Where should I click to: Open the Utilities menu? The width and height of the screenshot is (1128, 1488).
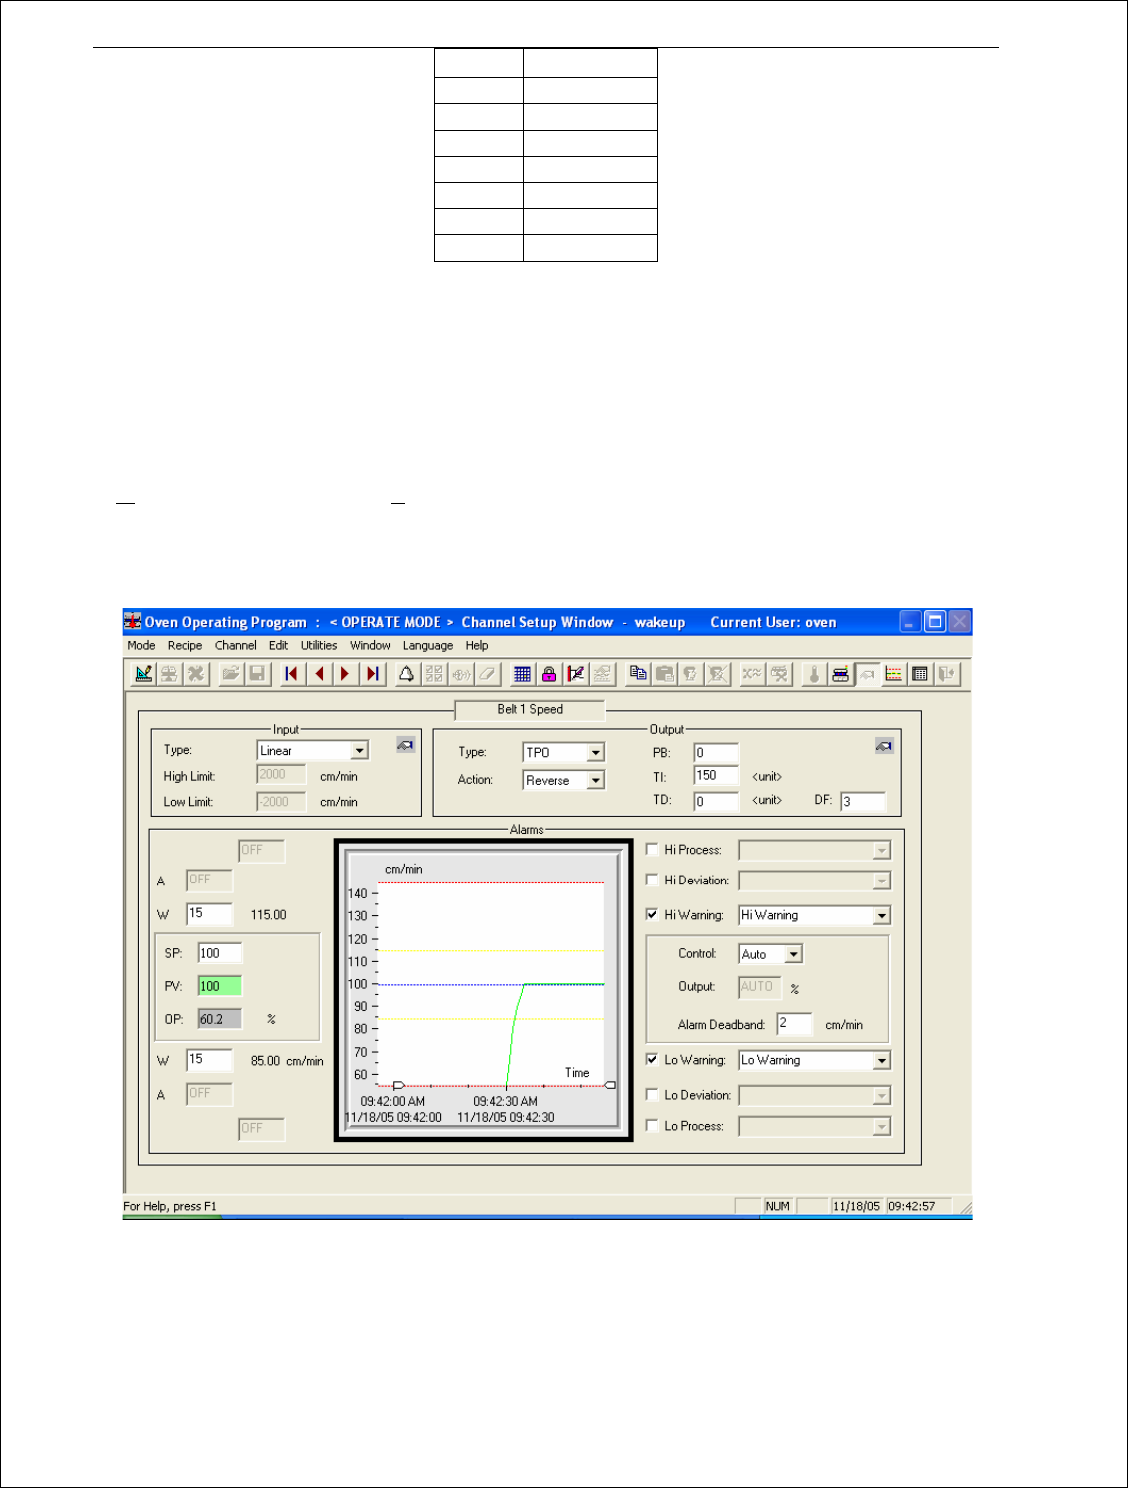(x=319, y=645)
